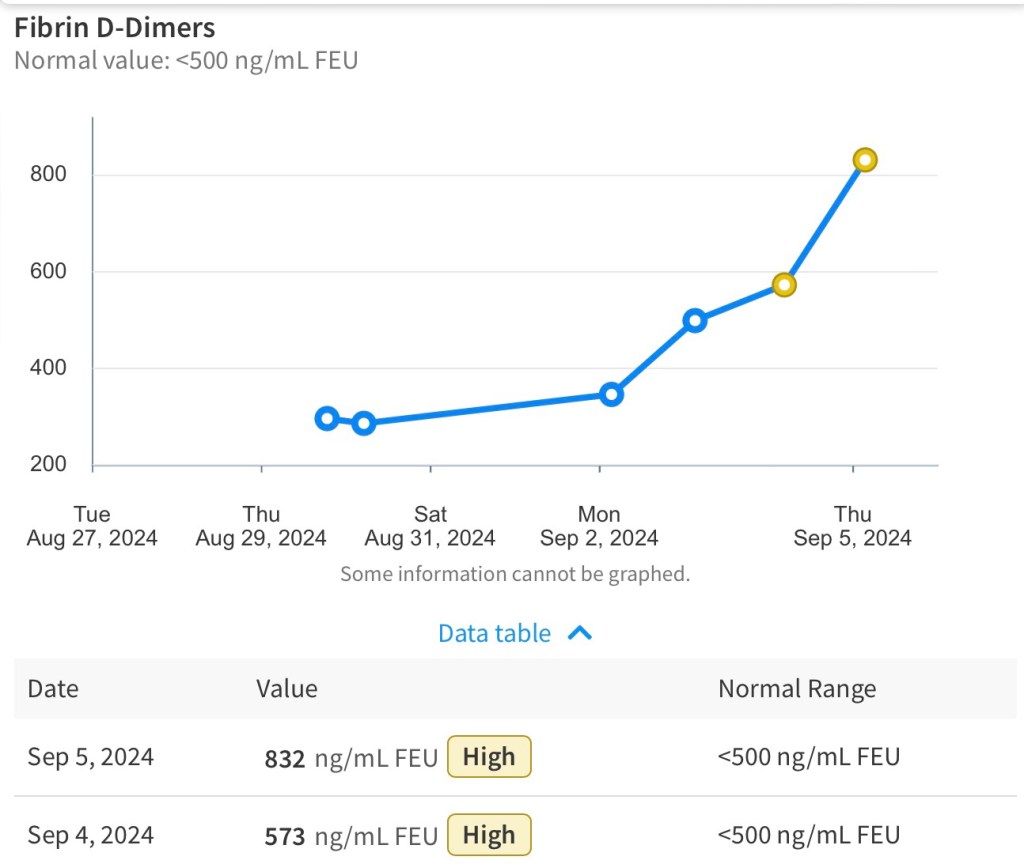Screen dimensions: 1024x864
Task: Select the second blue data point from left
Action: coord(364,423)
